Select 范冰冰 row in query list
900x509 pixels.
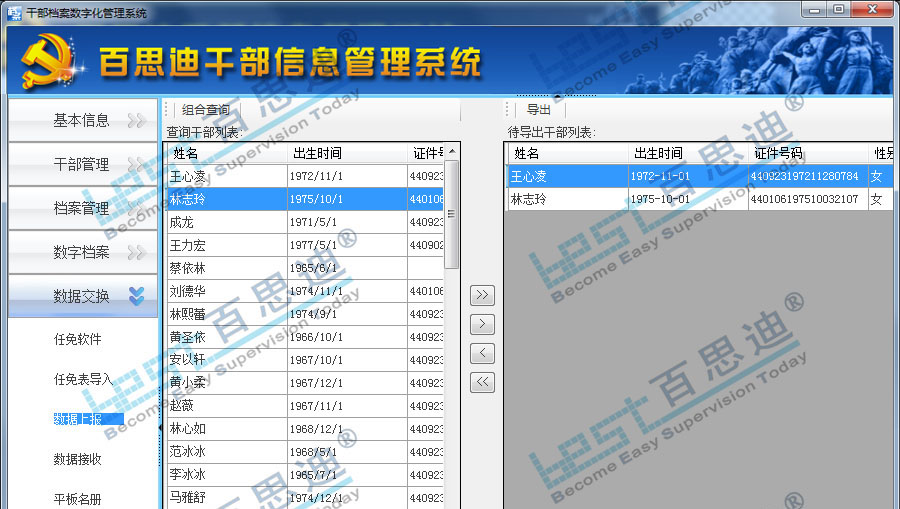click(305, 452)
